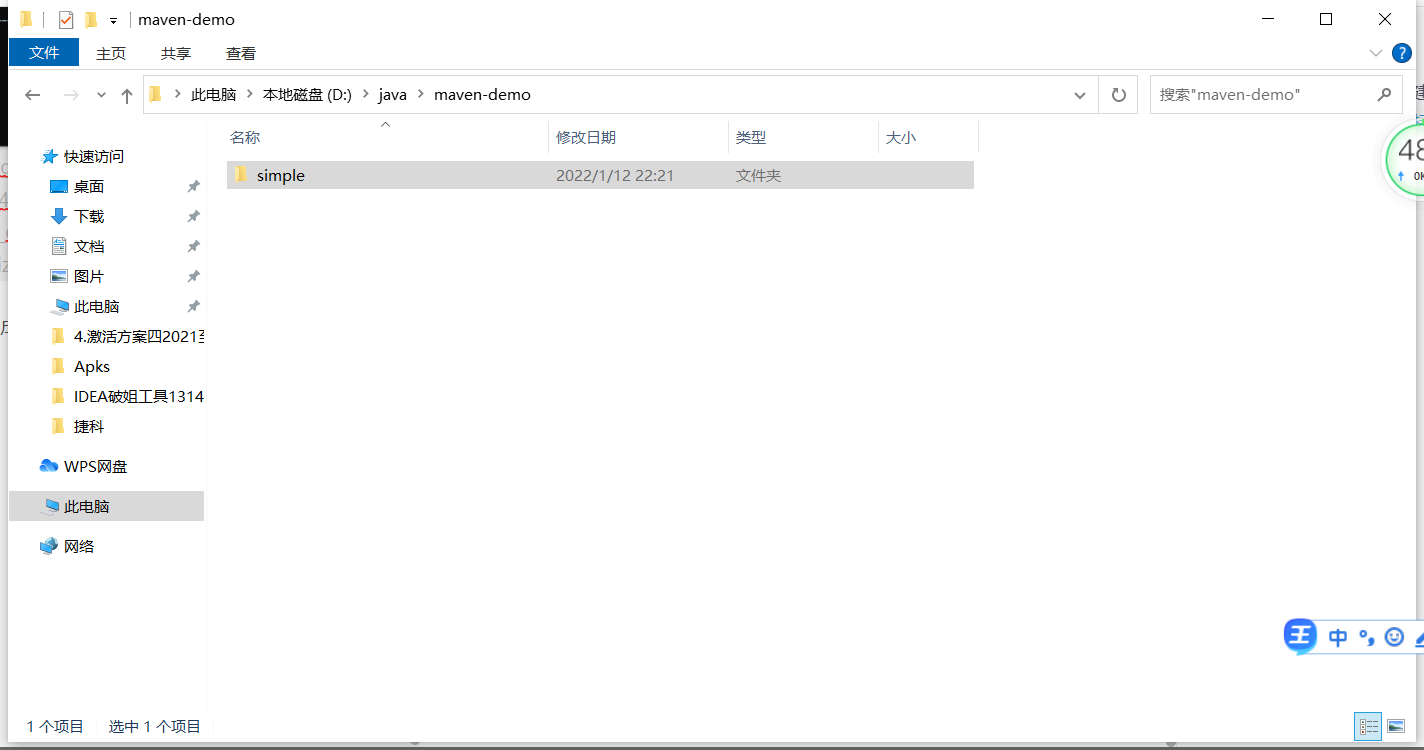The width and height of the screenshot is (1424, 750).
Task: Click java breadcrumb in address bar
Action: tap(393, 95)
